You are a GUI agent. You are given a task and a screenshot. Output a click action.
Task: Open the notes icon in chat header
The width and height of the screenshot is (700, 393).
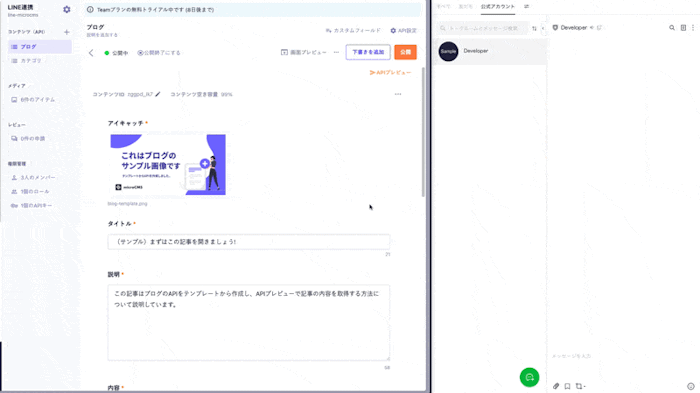click(683, 28)
